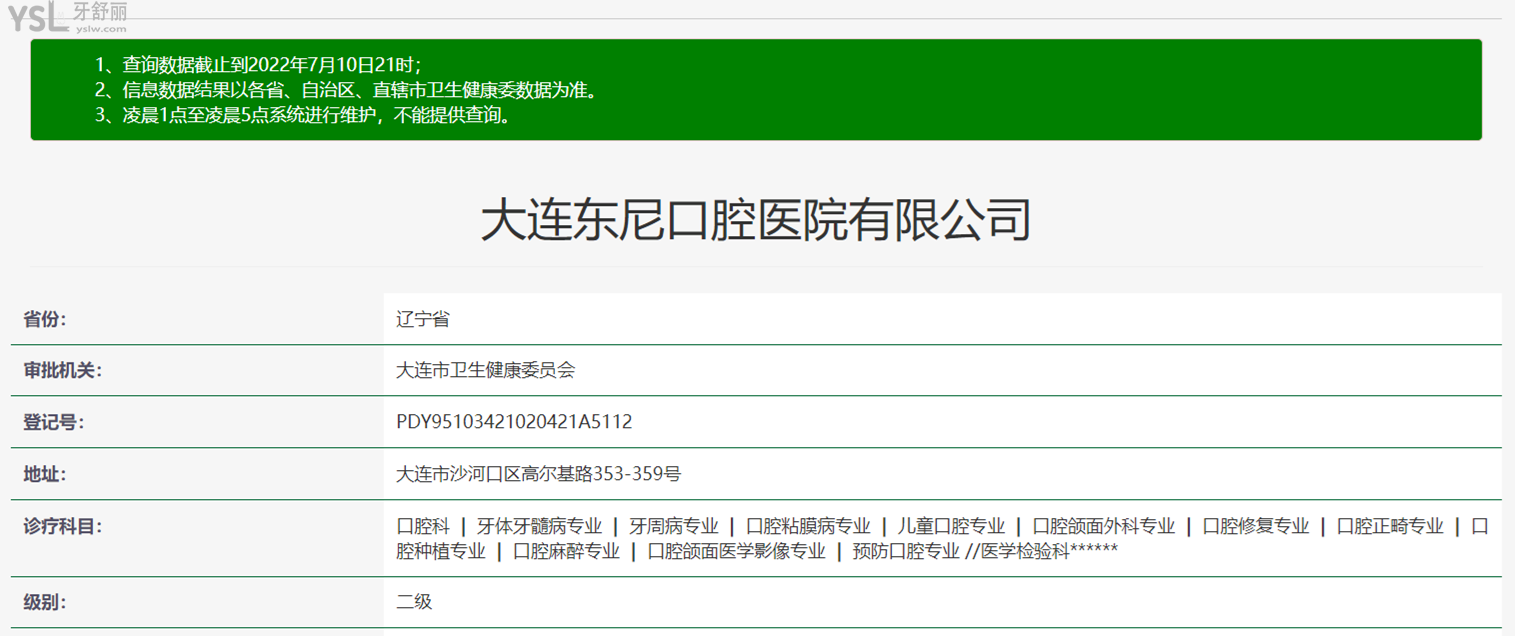Click 口腔颌面外科专业 in the department list
This screenshot has height=636, width=1515.
1104,526
